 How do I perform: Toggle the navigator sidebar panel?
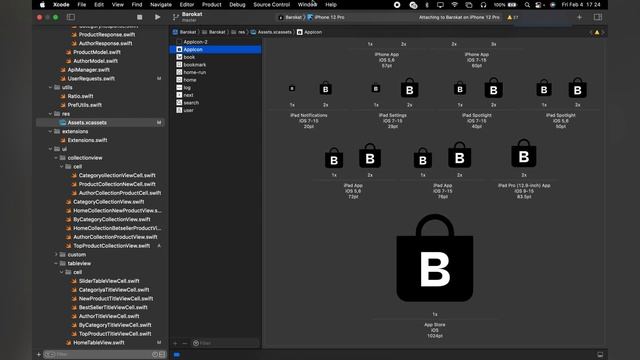[x=71, y=17]
